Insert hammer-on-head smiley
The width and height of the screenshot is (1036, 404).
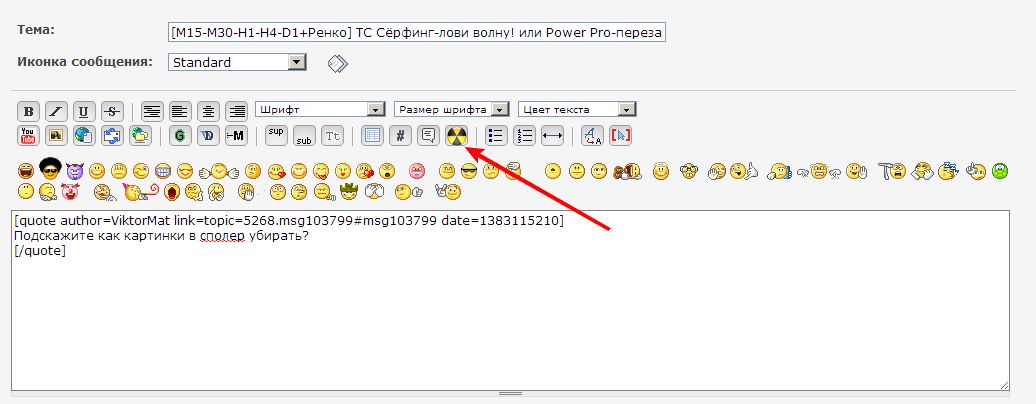coord(891,171)
